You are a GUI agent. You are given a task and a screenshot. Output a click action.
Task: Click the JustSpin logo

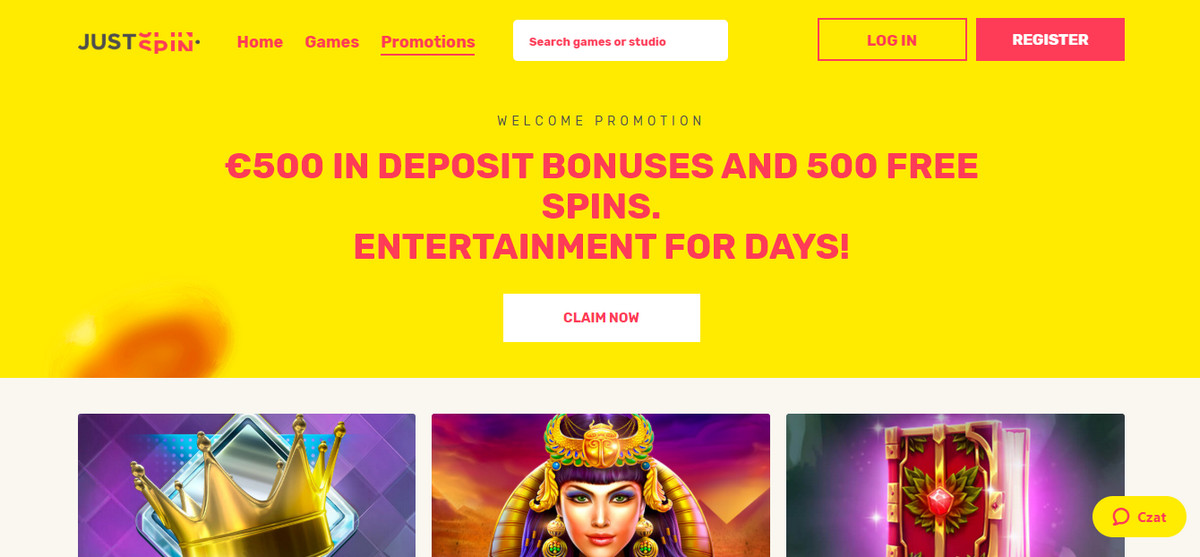tap(139, 42)
